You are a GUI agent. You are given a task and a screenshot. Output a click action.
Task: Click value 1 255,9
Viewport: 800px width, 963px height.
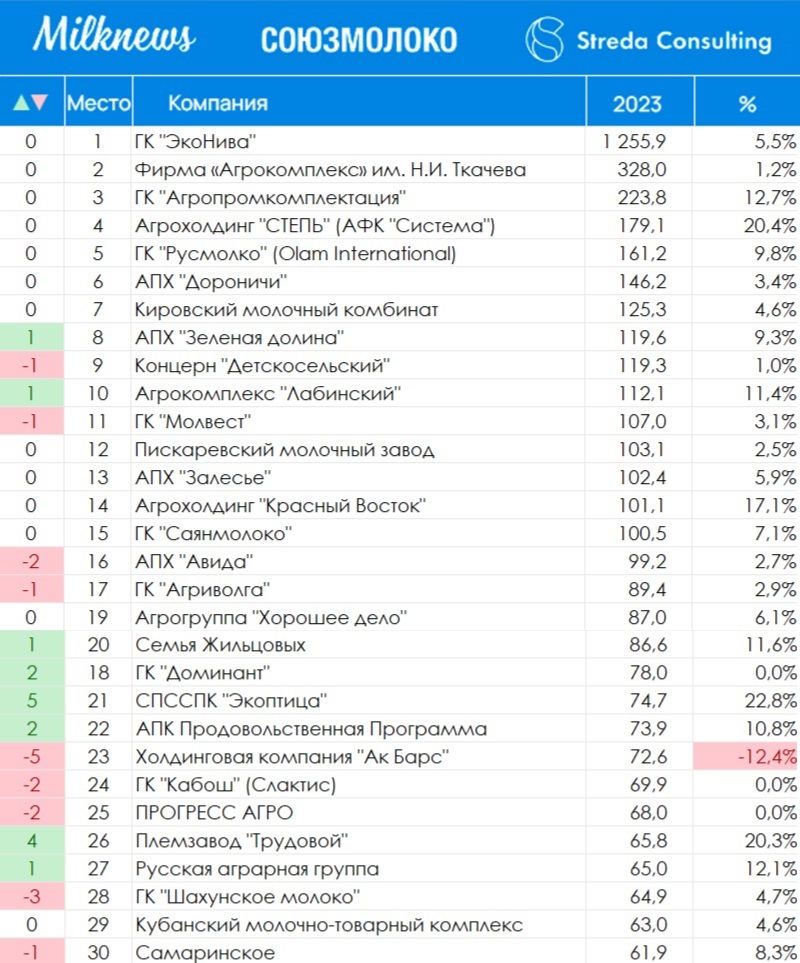point(634,141)
